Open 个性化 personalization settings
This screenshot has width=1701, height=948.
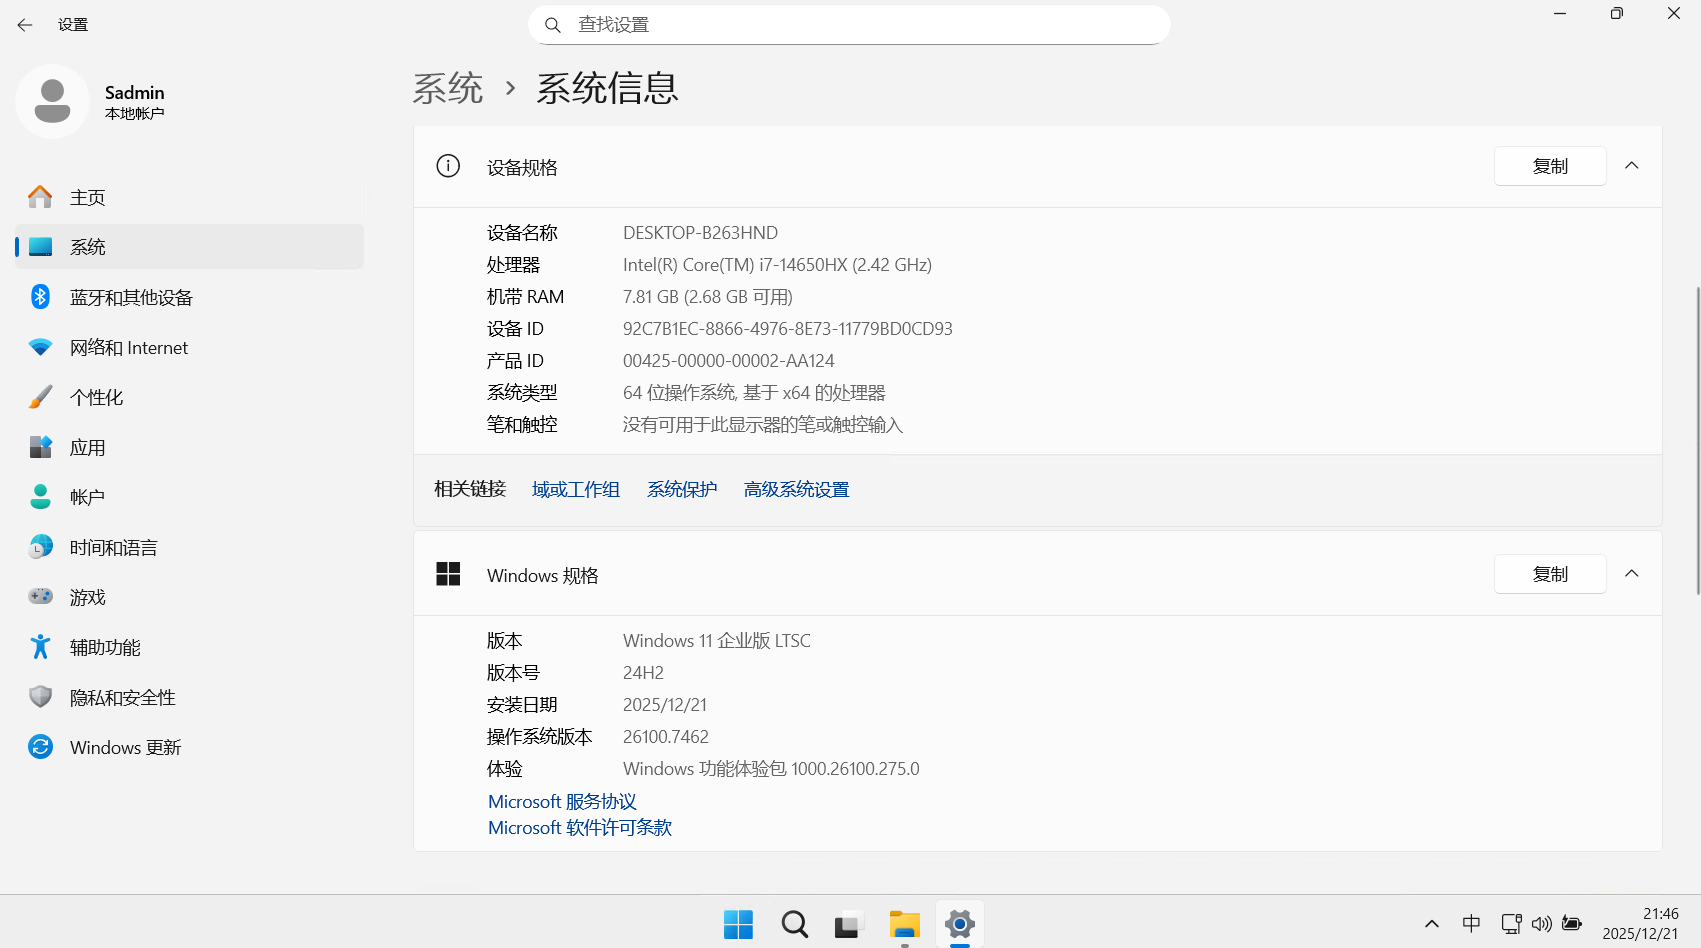click(x=96, y=397)
